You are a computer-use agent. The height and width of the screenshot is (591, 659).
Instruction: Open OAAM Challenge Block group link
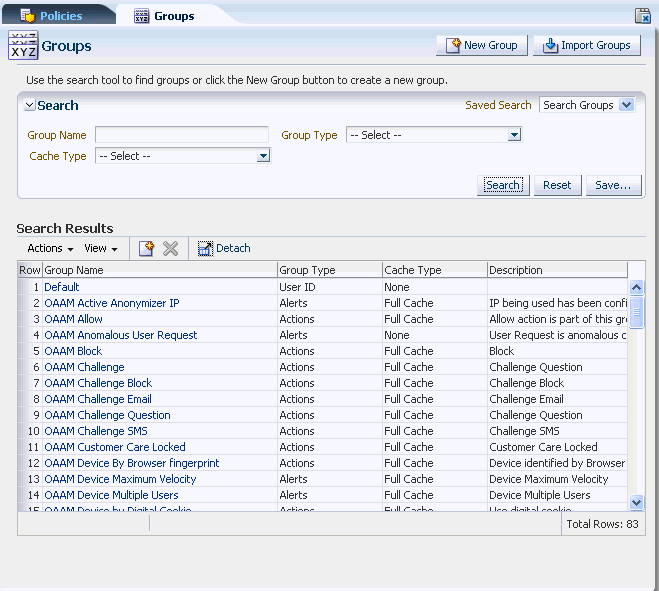tap(98, 383)
